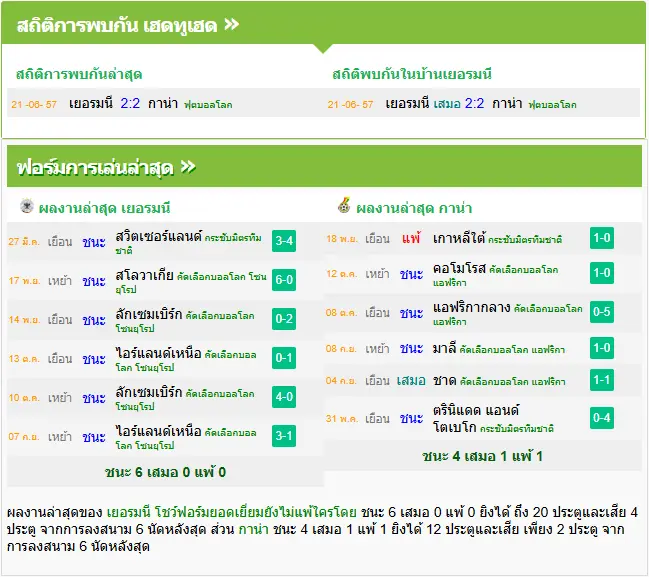Select opponent ชาด
This screenshot has width=649, height=577.
(x=445, y=380)
